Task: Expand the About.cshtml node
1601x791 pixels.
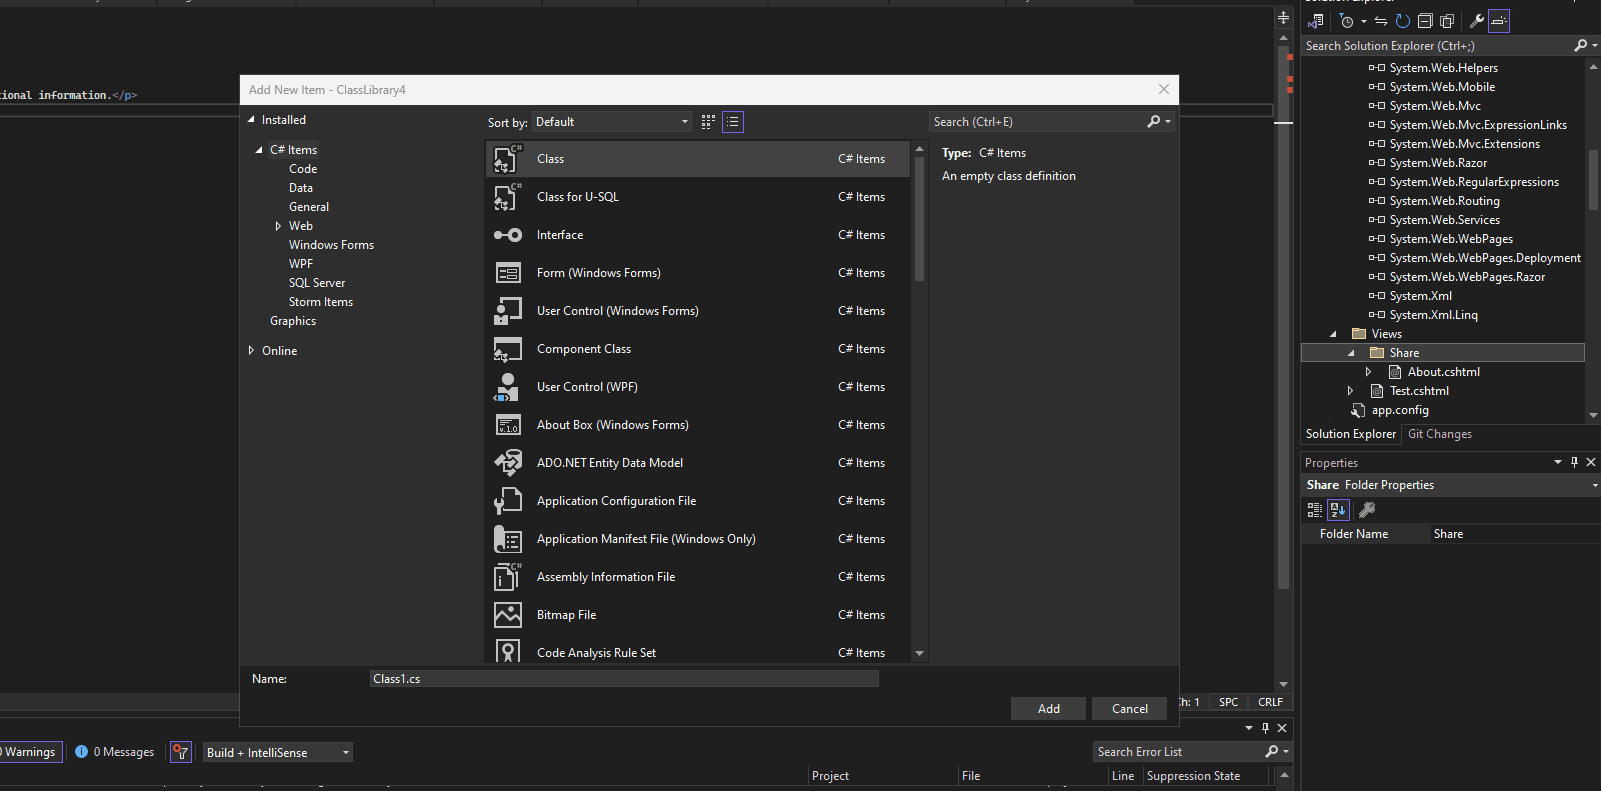Action: [1369, 372]
